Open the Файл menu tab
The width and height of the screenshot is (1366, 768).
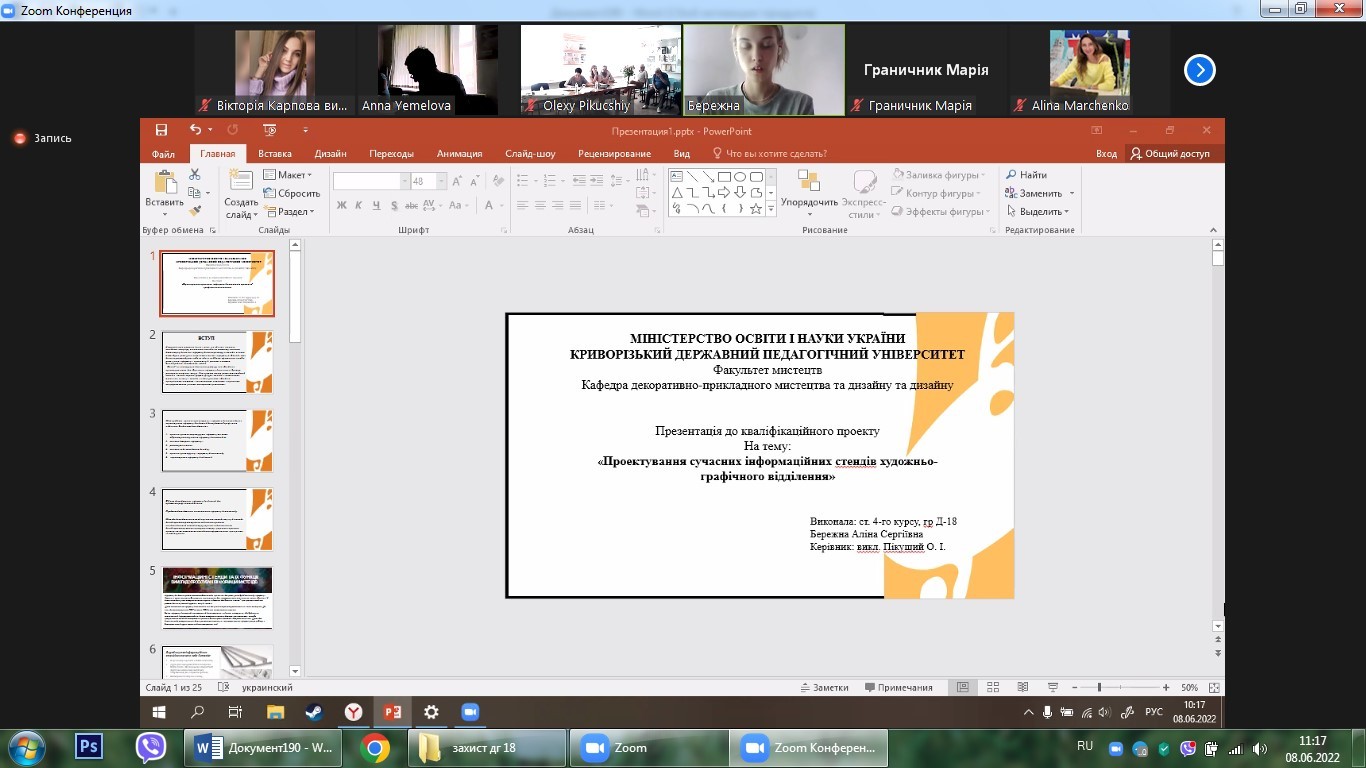(163, 154)
